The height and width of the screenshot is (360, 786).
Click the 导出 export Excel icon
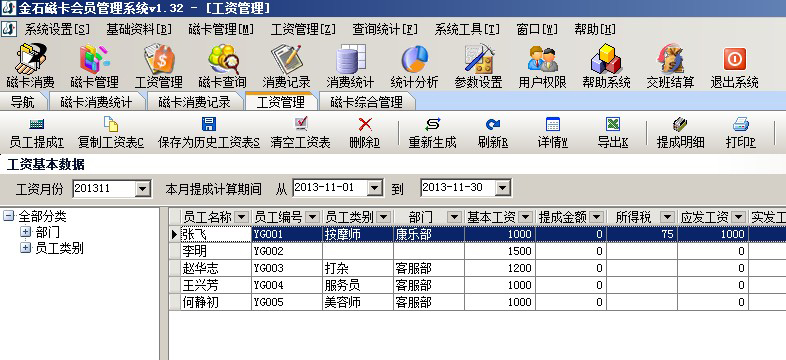(613, 124)
